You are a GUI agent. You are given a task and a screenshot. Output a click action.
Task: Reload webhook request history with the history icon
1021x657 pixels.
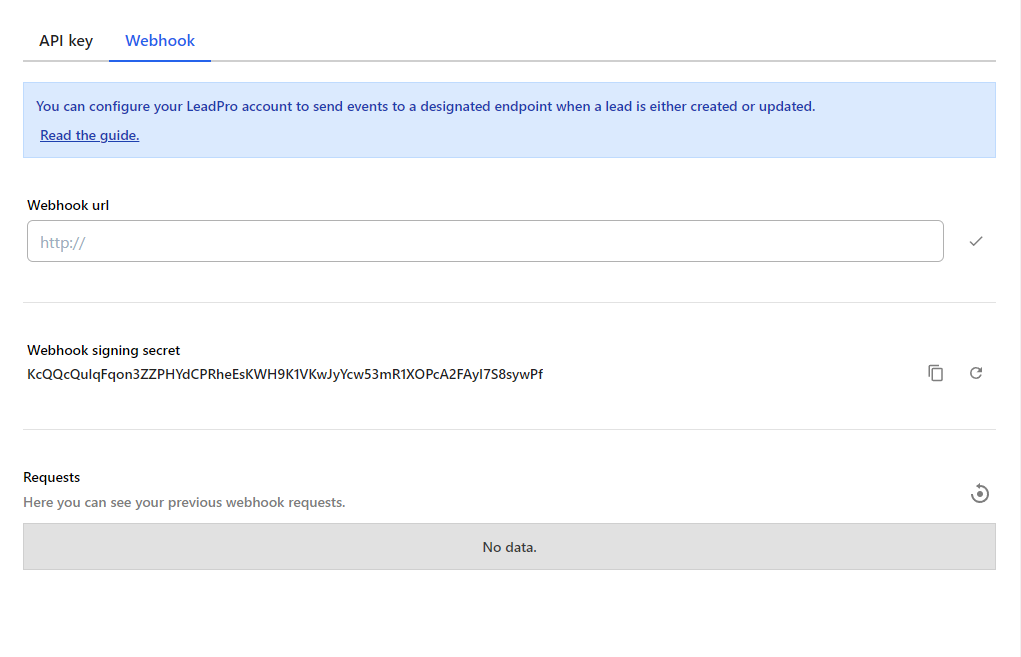[x=980, y=493]
